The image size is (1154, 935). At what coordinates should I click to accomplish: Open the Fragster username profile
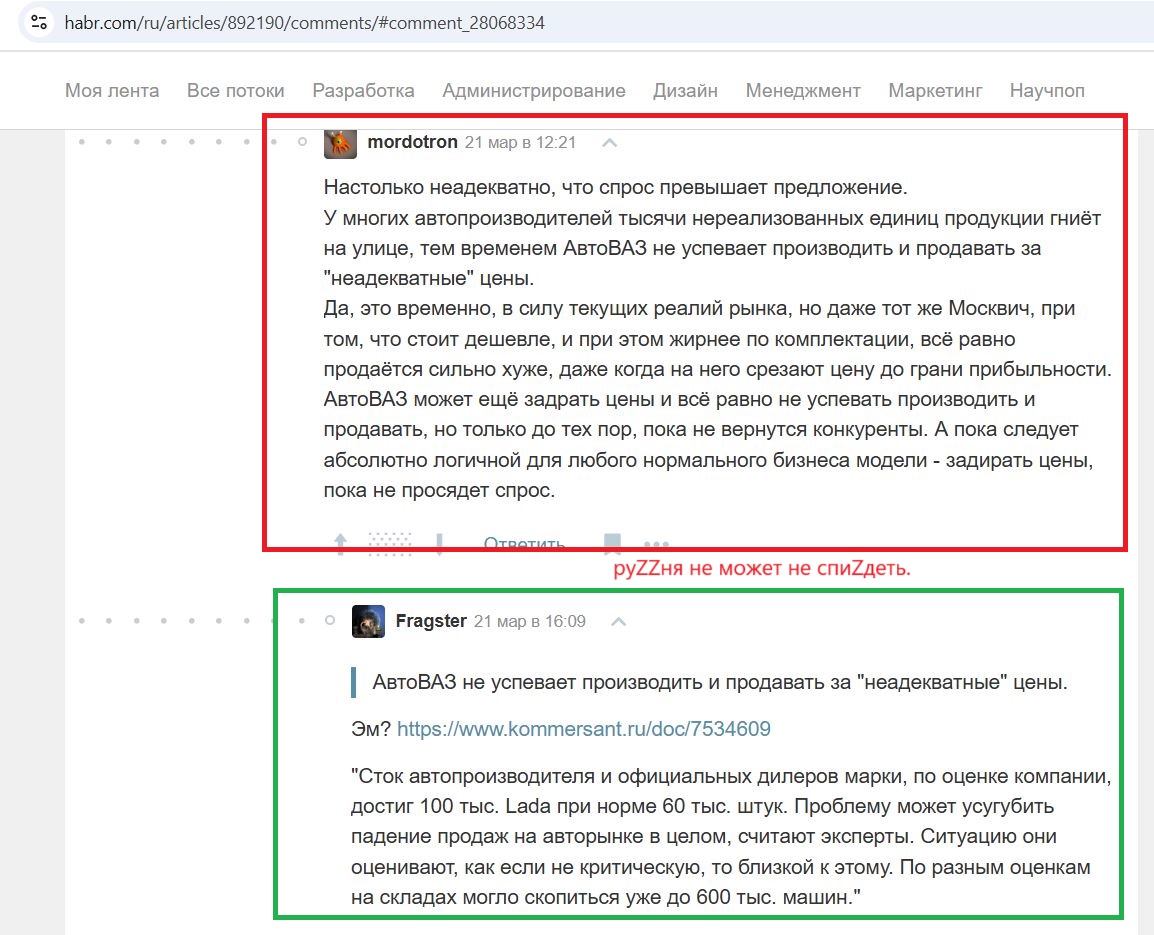click(431, 621)
